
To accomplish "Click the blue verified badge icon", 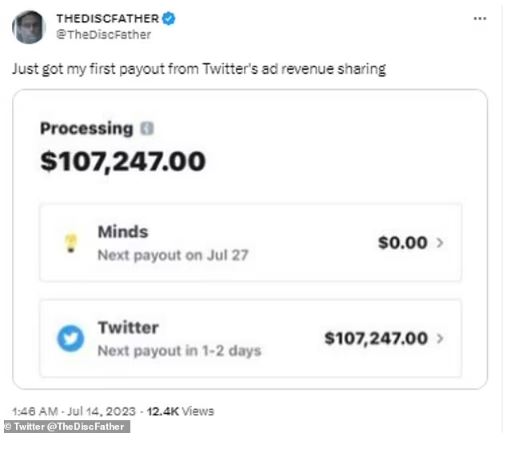I will (169, 18).
